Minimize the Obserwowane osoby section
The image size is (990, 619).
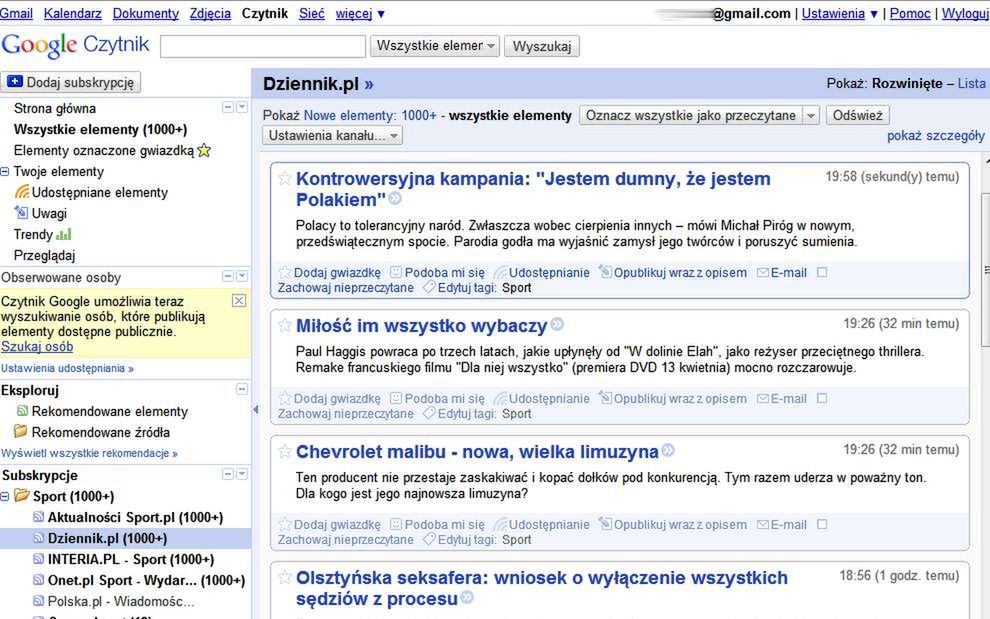(228, 277)
